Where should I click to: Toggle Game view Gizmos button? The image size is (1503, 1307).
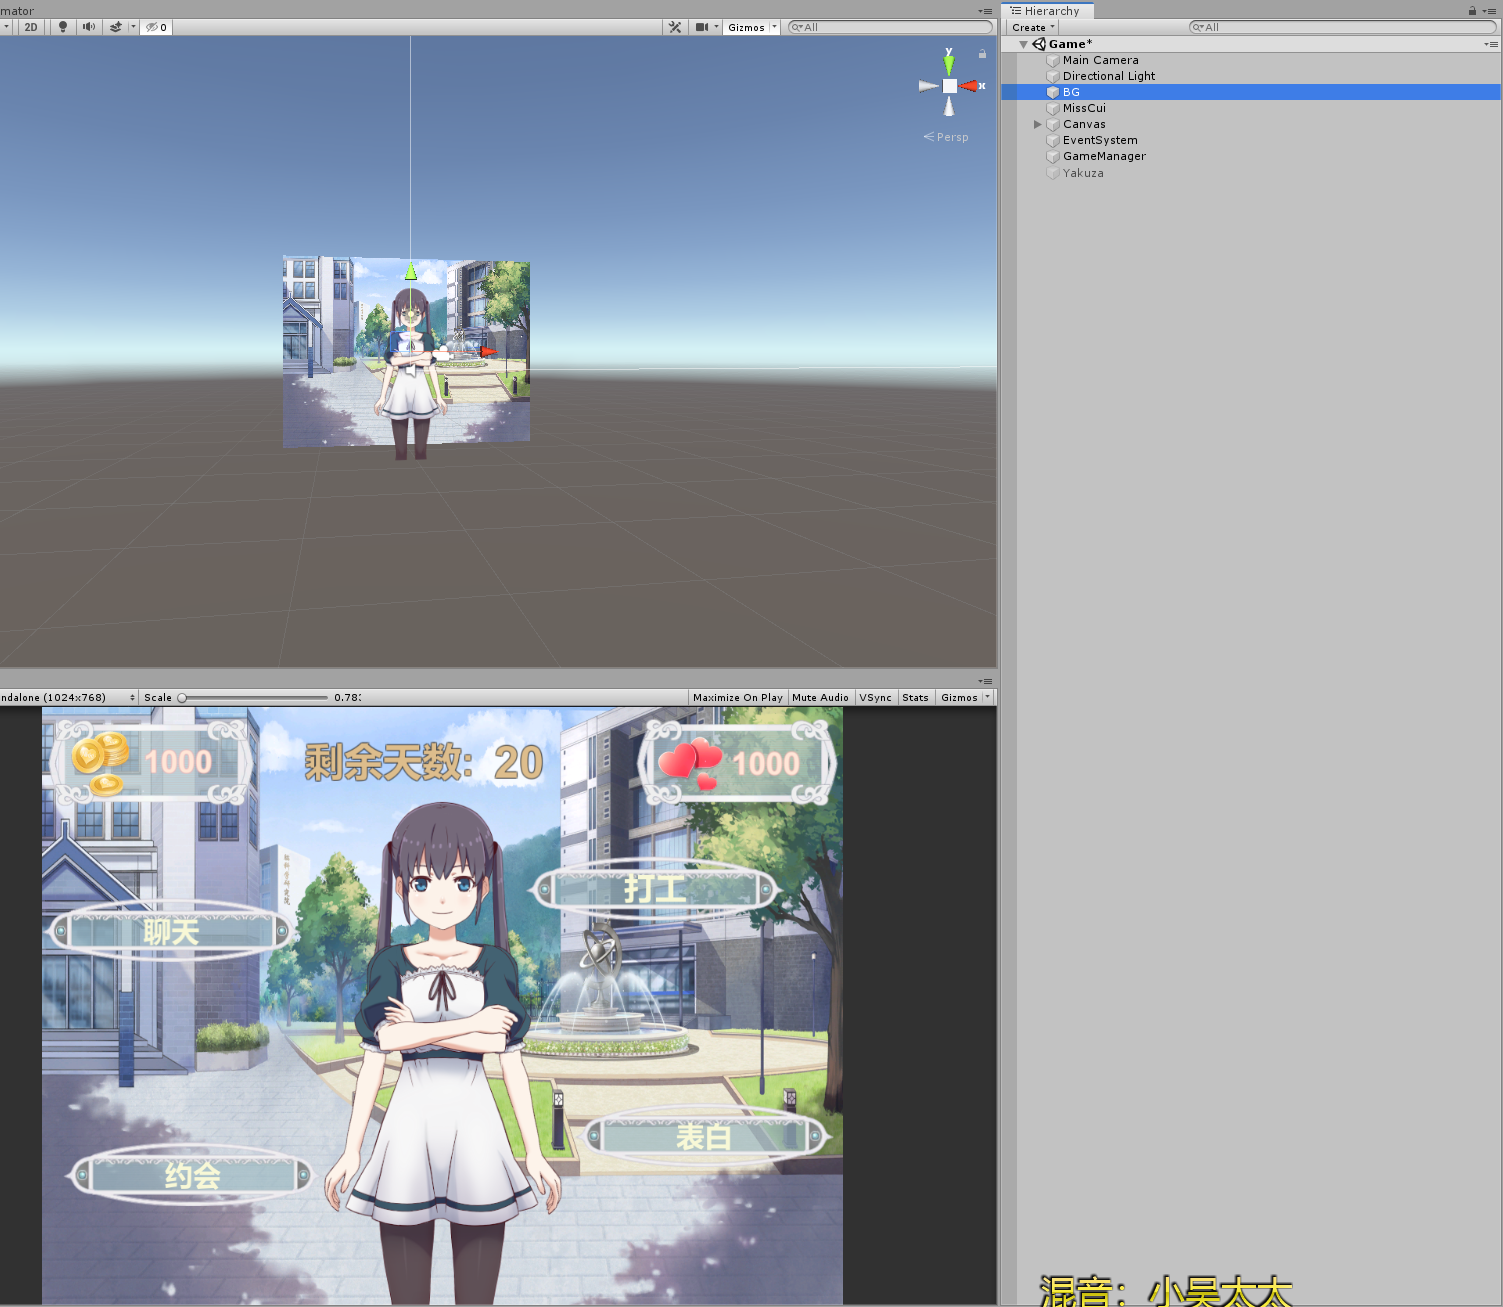tap(959, 697)
